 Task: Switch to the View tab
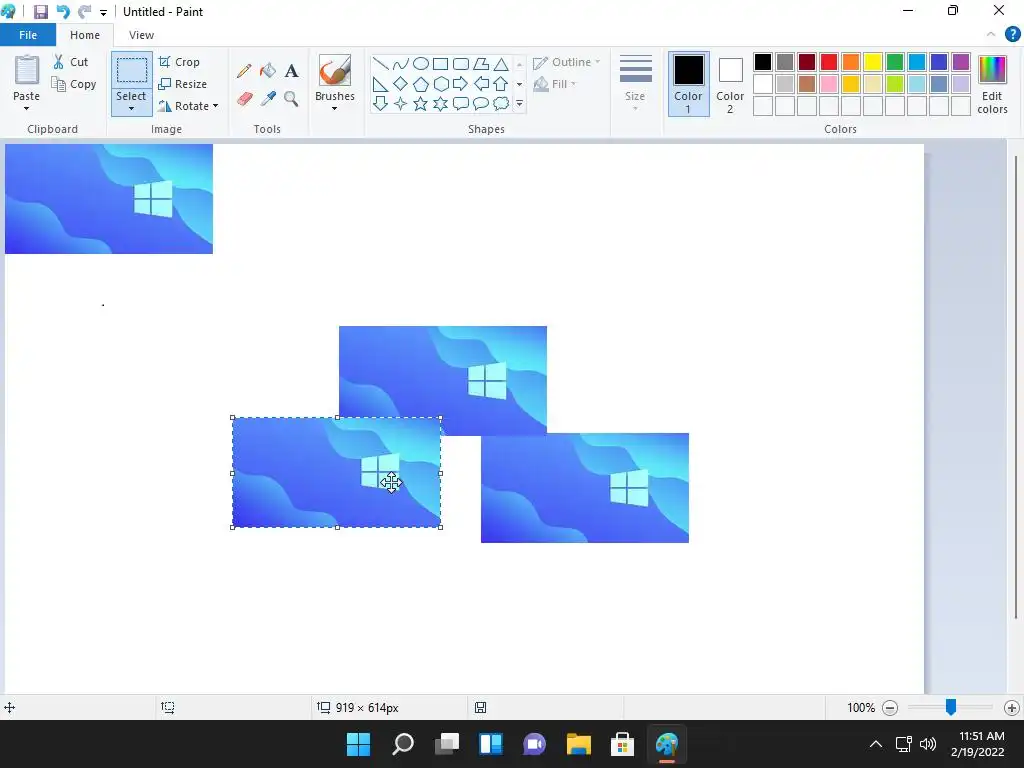click(x=141, y=35)
